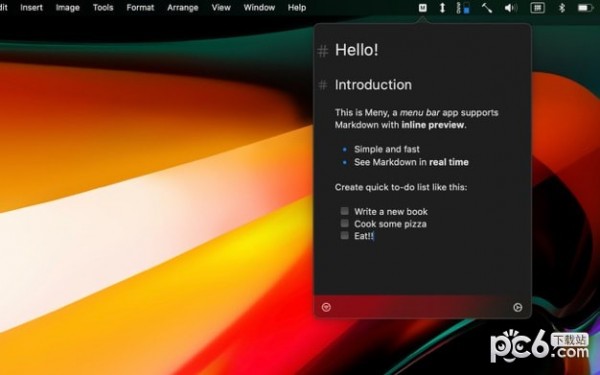This screenshot has width=600, height=375.
Task: Click the 'Cook some pizza' text
Action: click(390, 224)
